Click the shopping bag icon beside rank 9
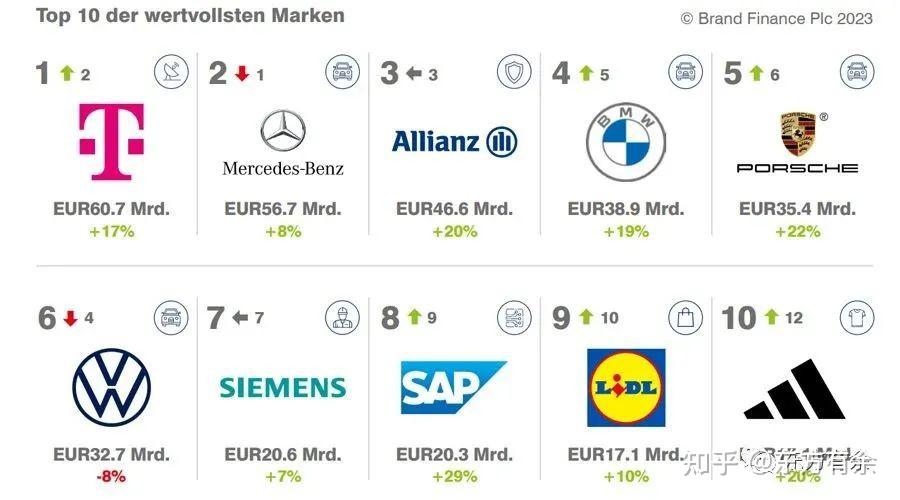This screenshot has height=500, width=900. coord(685,319)
